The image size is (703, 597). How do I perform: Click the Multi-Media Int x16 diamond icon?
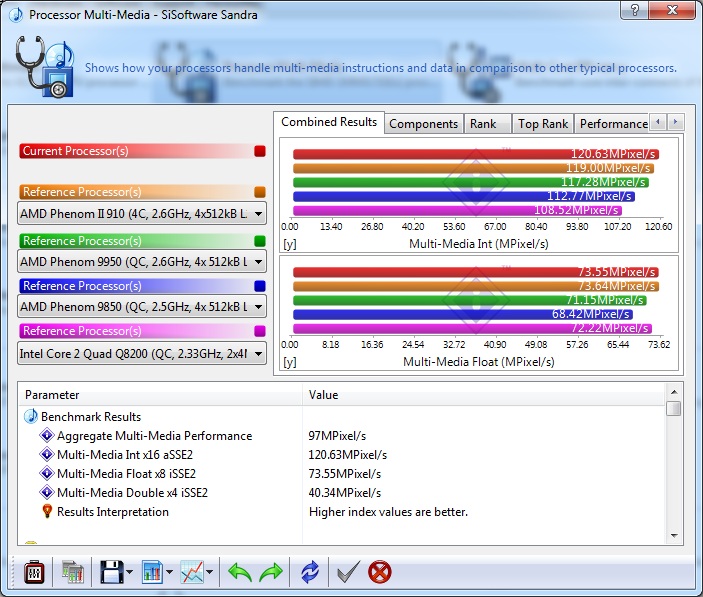[47, 454]
